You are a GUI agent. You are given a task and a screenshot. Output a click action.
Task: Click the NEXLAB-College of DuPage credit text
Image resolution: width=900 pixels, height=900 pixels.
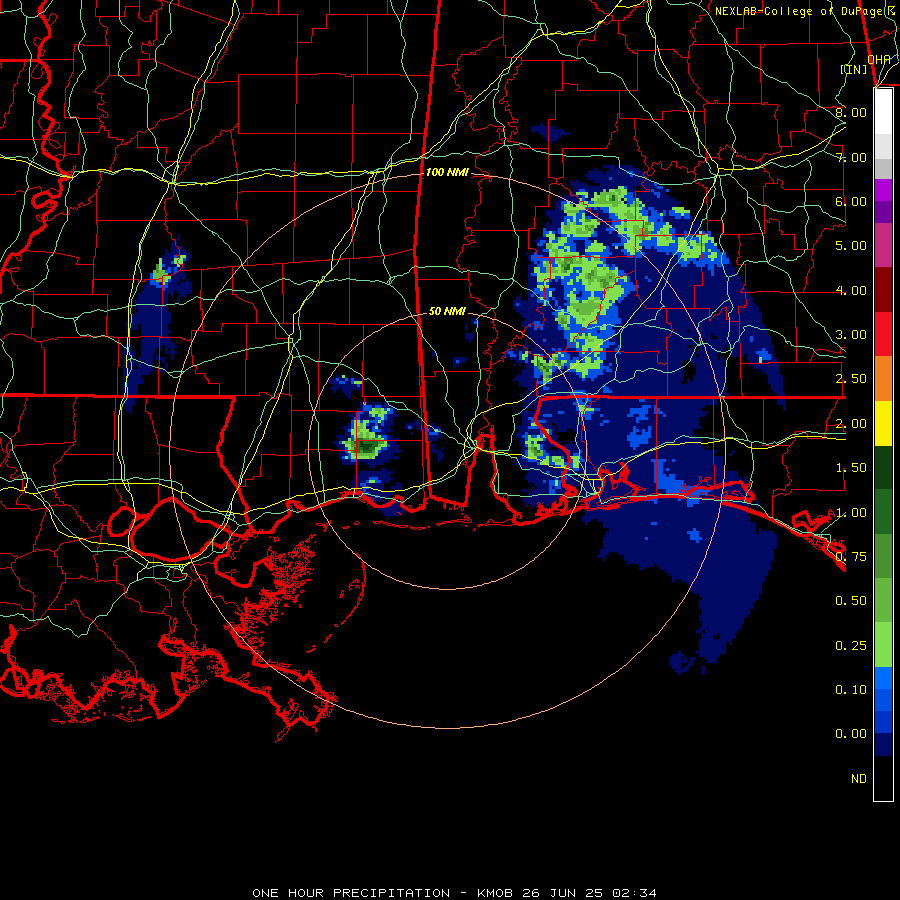pos(804,11)
